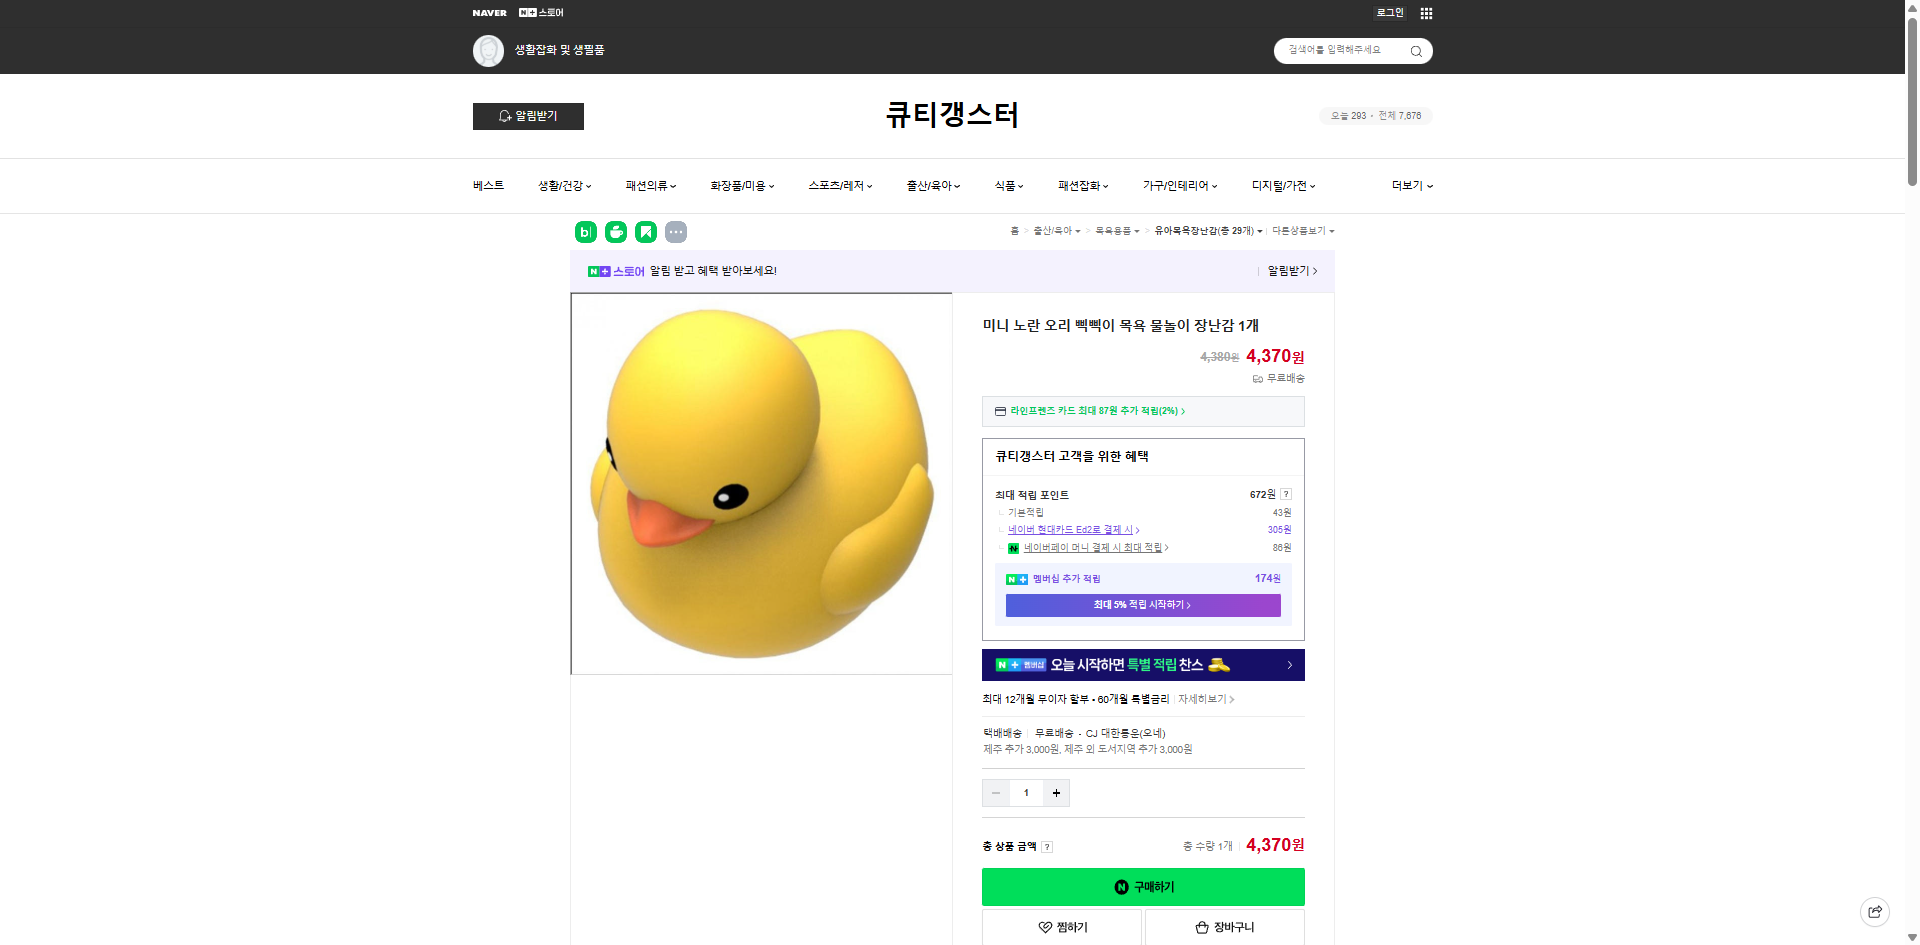Viewport: 1920px width, 945px height.
Task: Open the floating share icon at bottom right
Action: [1875, 912]
